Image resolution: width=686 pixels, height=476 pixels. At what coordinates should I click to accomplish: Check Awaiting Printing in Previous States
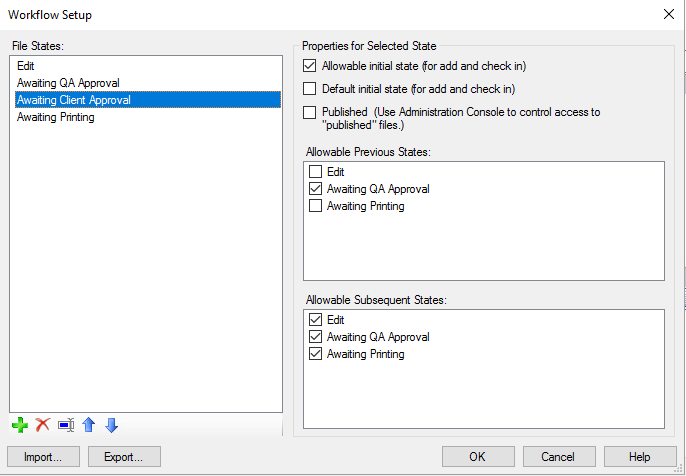[315, 206]
